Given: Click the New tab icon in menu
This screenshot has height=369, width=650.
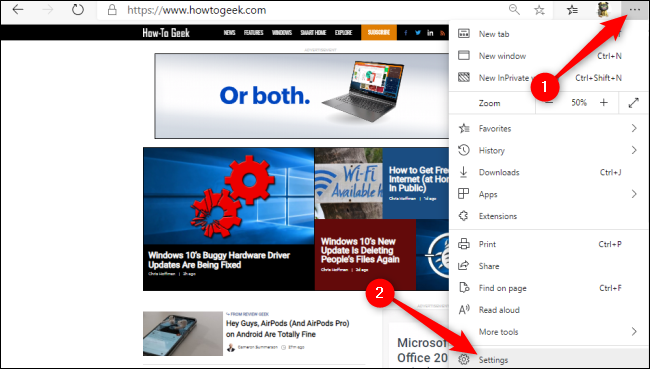Looking at the screenshot, I should click(x=464, y=34).
